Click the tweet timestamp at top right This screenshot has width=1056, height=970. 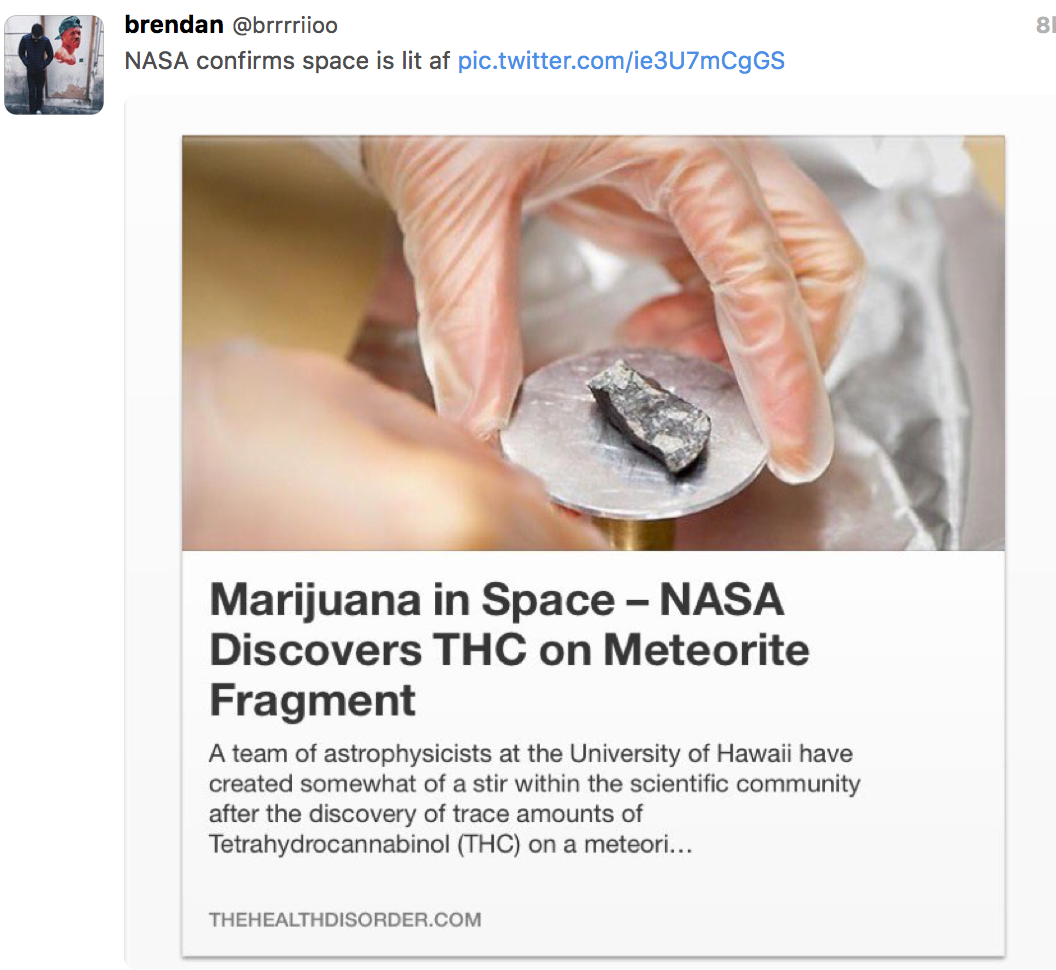point(1045,26)
